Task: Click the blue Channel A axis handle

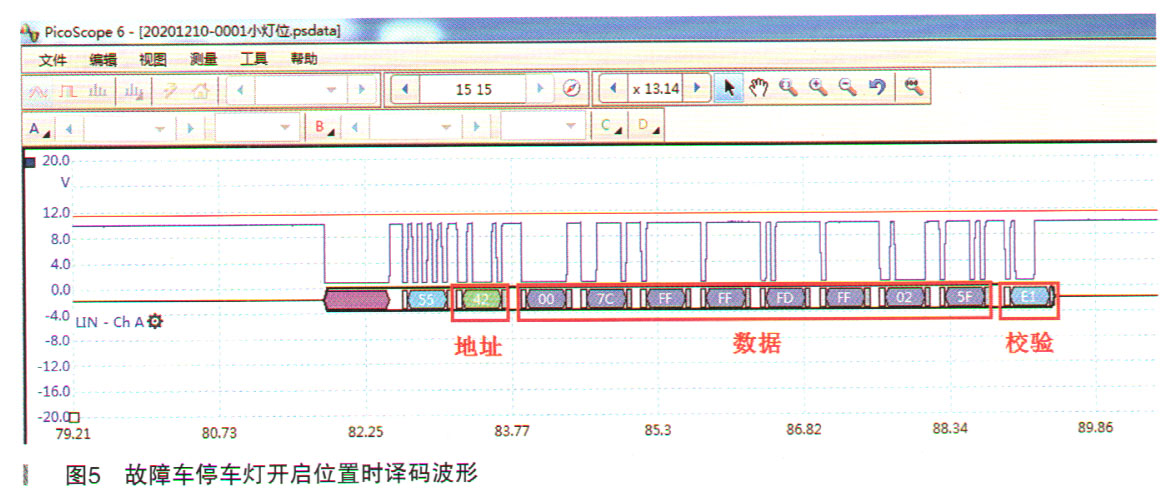Action: coord(30,162)
